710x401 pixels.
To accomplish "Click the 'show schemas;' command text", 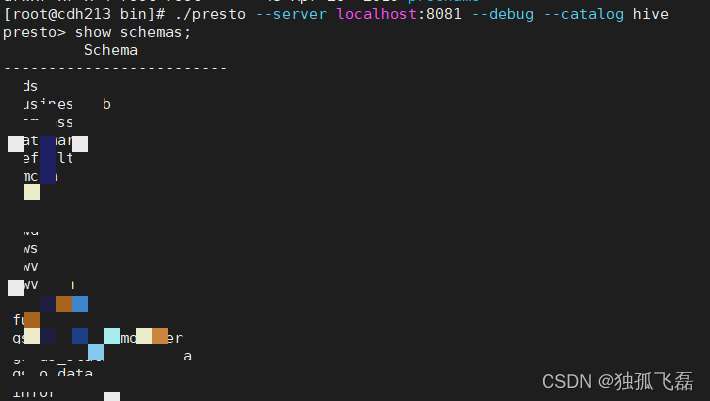I will point(133,33).
